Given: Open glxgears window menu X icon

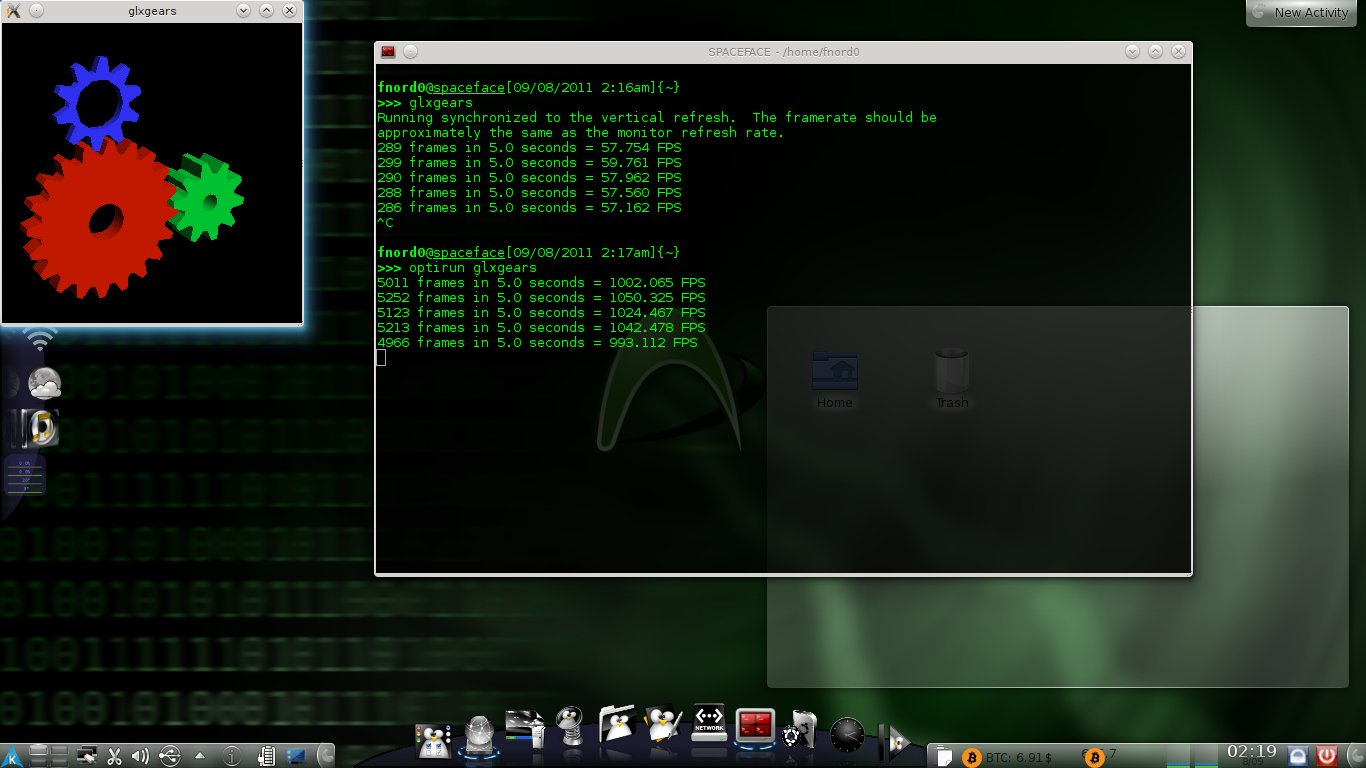Looking at the screenshot, I should click(x=13, y=10).
